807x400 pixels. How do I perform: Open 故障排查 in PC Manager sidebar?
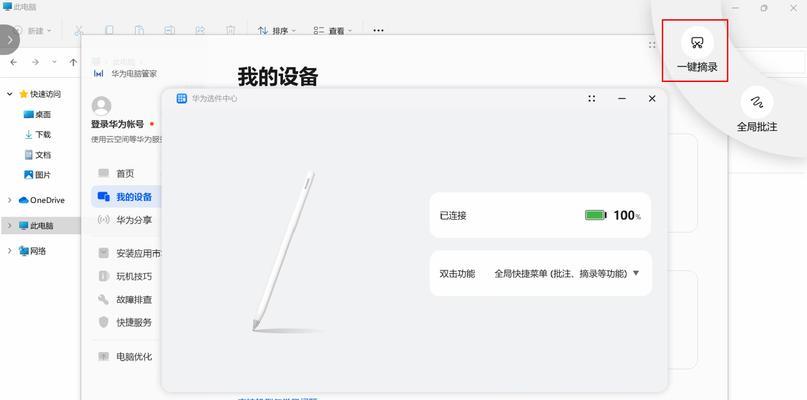(x=127, y=300)
